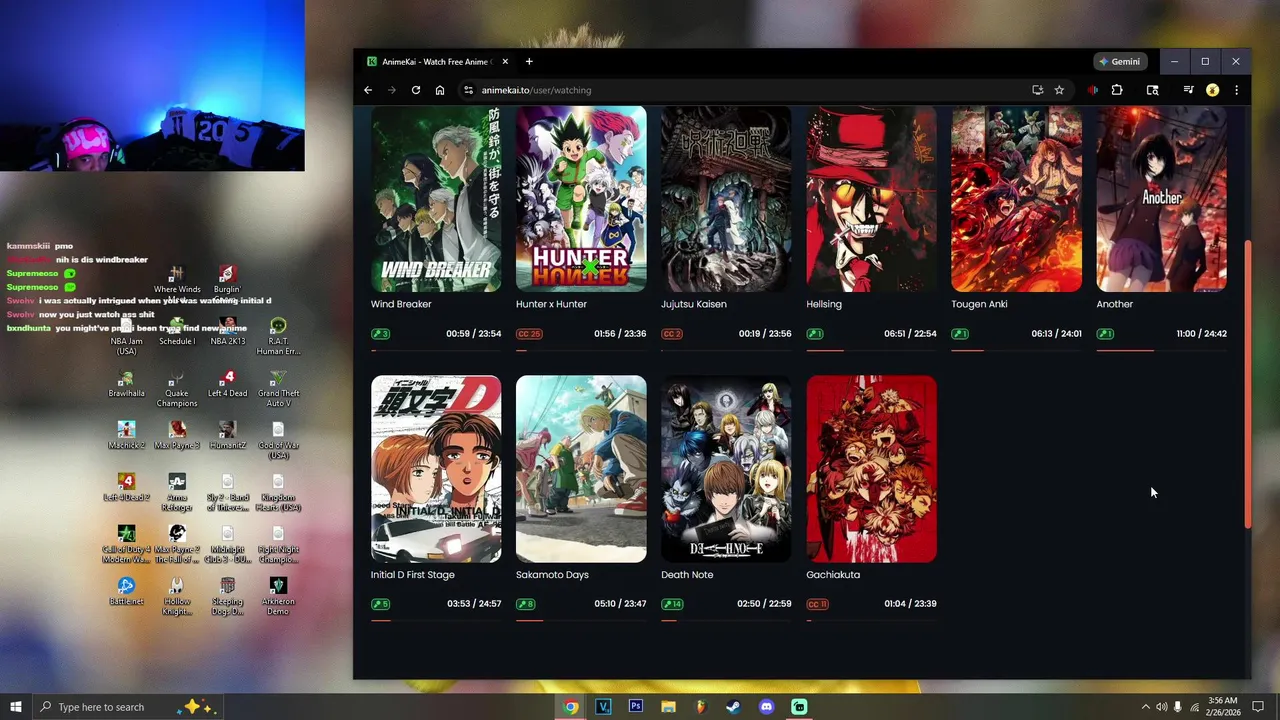This screenshot has height=720, width=1280.
Task: Click the Death Note title link
Action: [x=687, y=575]
